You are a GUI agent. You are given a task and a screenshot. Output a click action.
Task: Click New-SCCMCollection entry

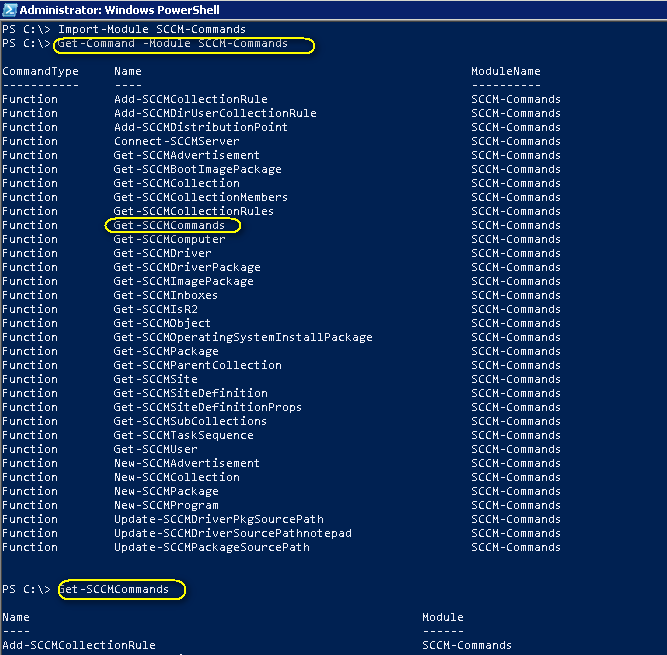(177, 478)
